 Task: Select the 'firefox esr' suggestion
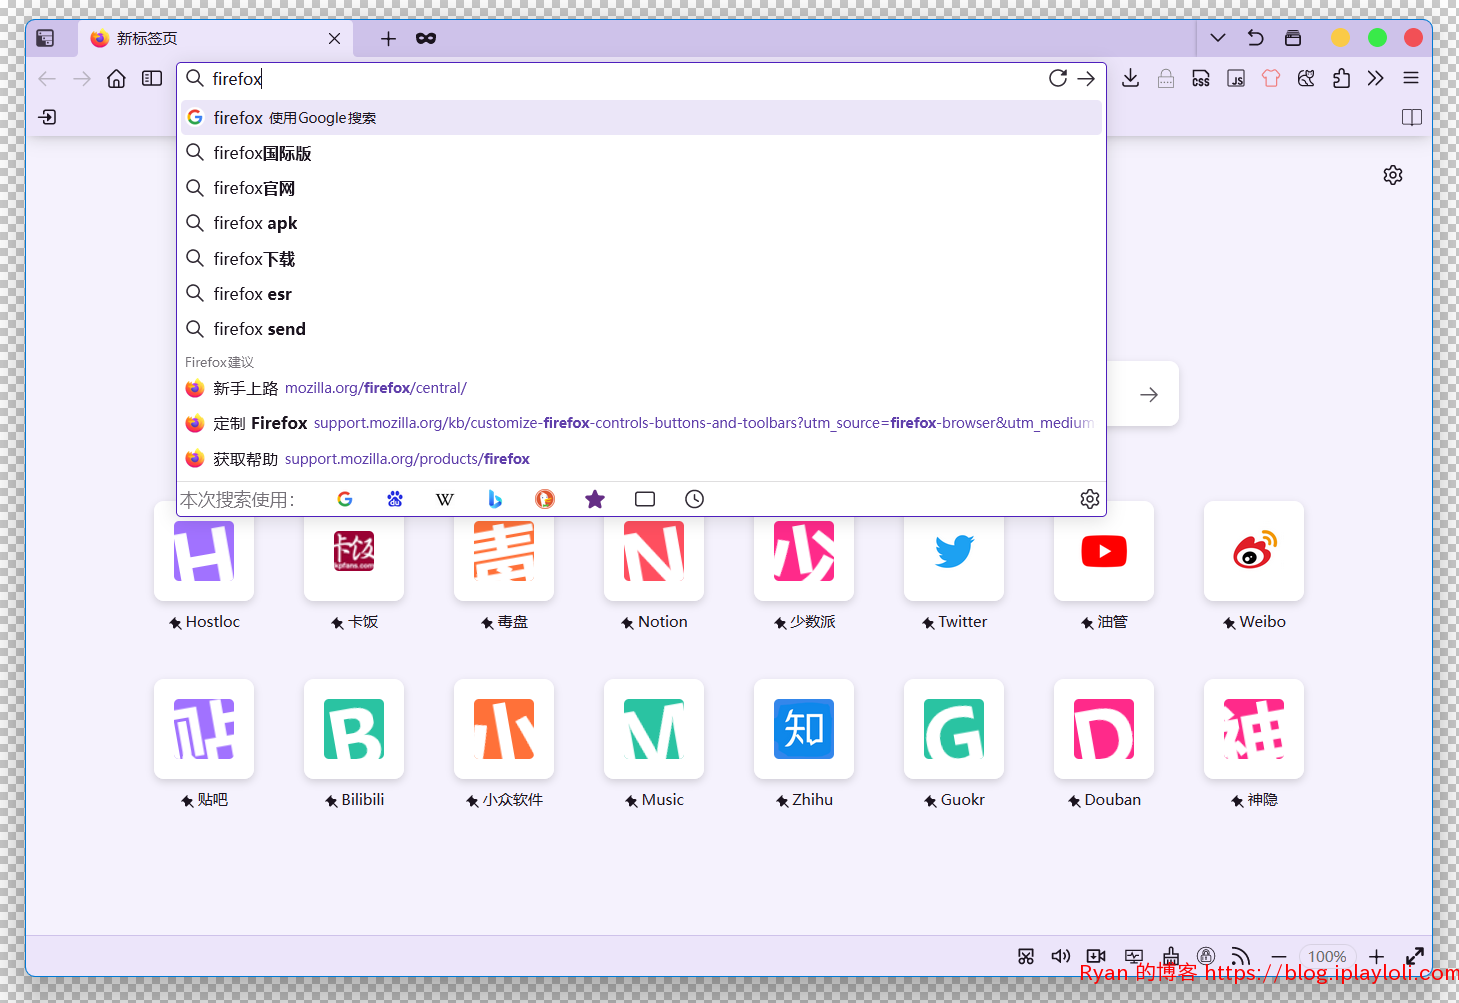[x=641, y=294]
